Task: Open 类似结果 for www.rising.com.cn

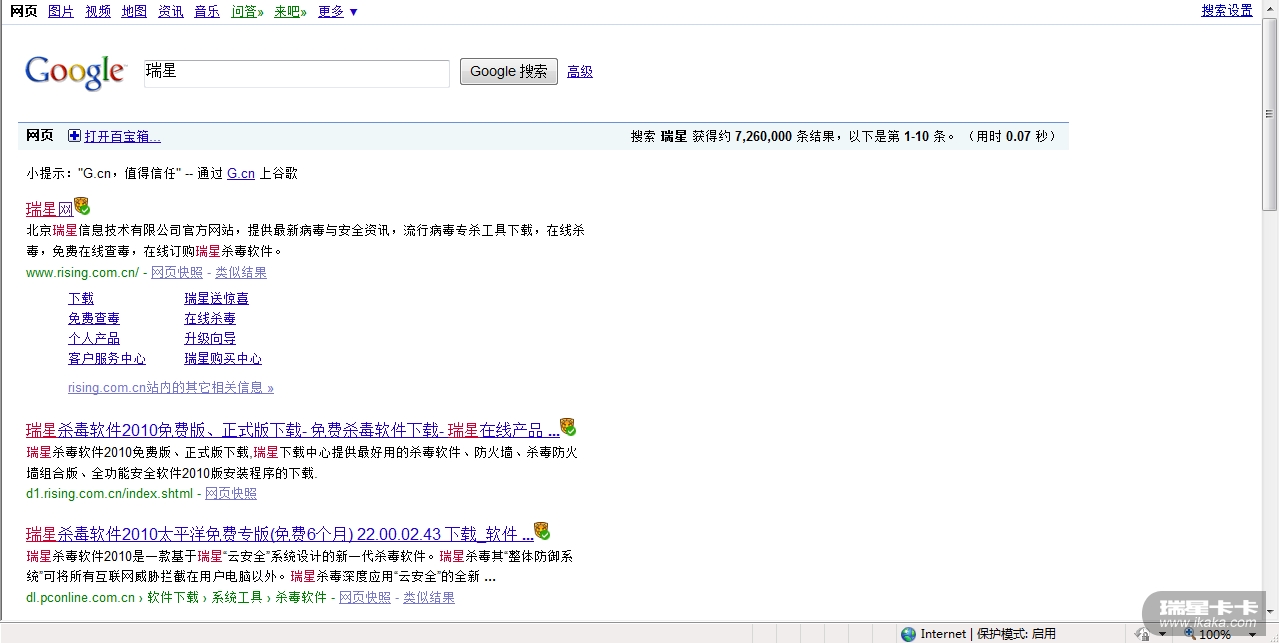Action: (x=241, y=272)
